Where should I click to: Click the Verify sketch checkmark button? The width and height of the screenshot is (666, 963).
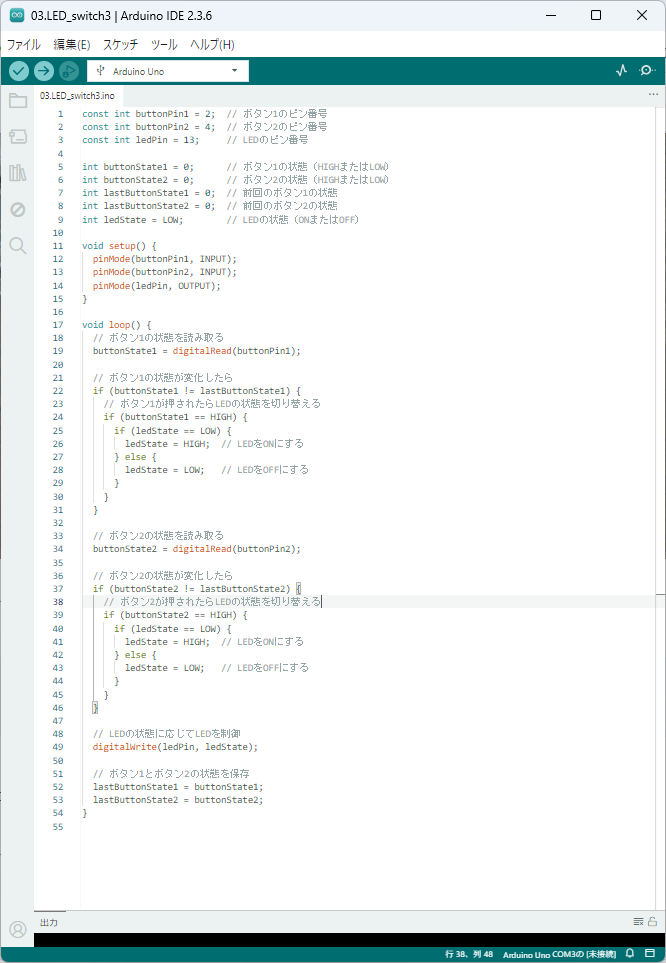[19, 71]
